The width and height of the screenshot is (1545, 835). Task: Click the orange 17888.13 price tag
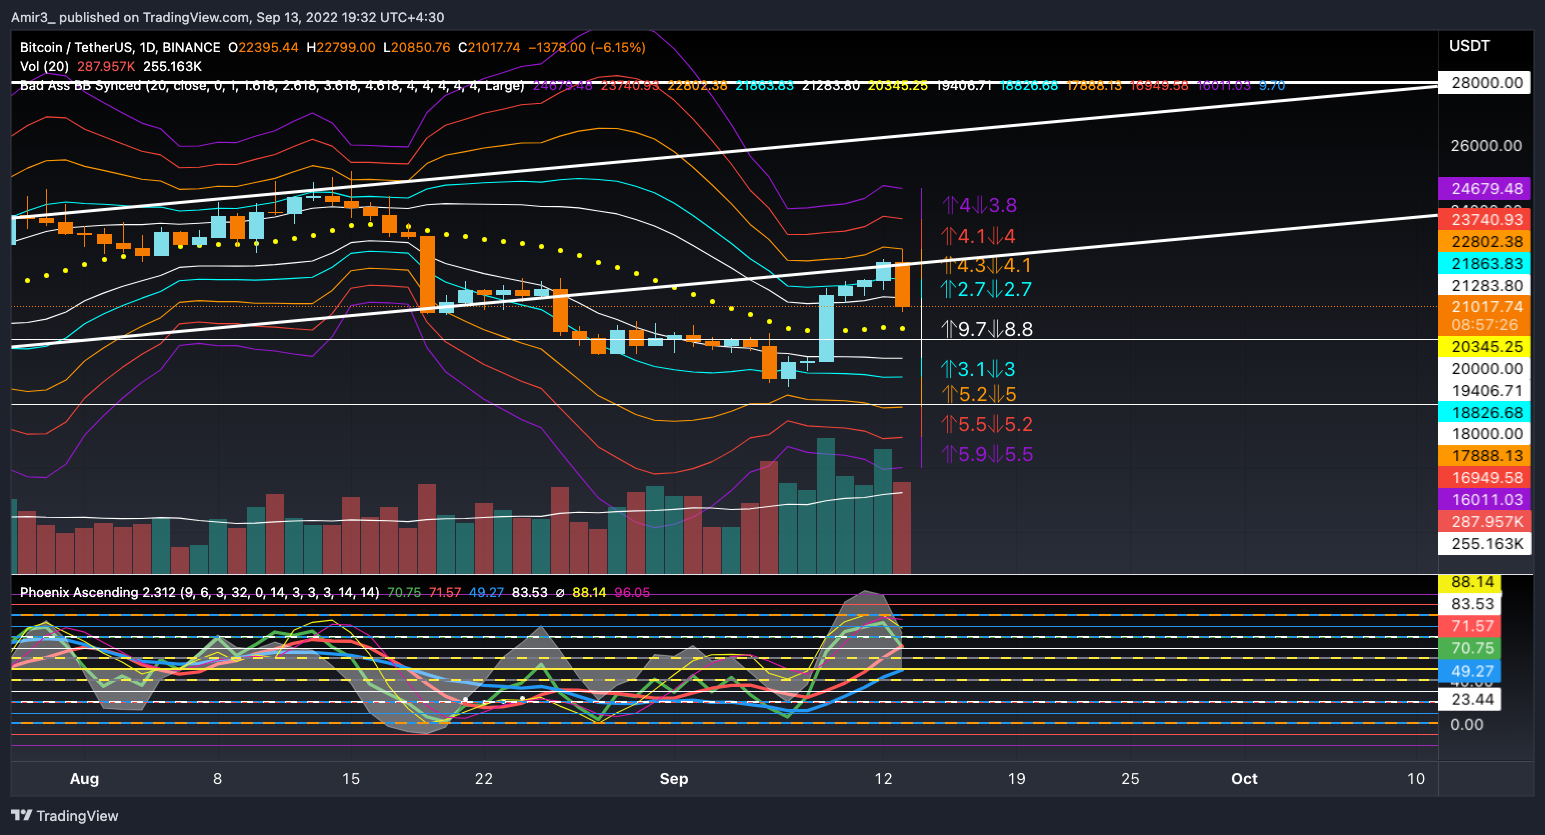click(x=1486, y=456)
